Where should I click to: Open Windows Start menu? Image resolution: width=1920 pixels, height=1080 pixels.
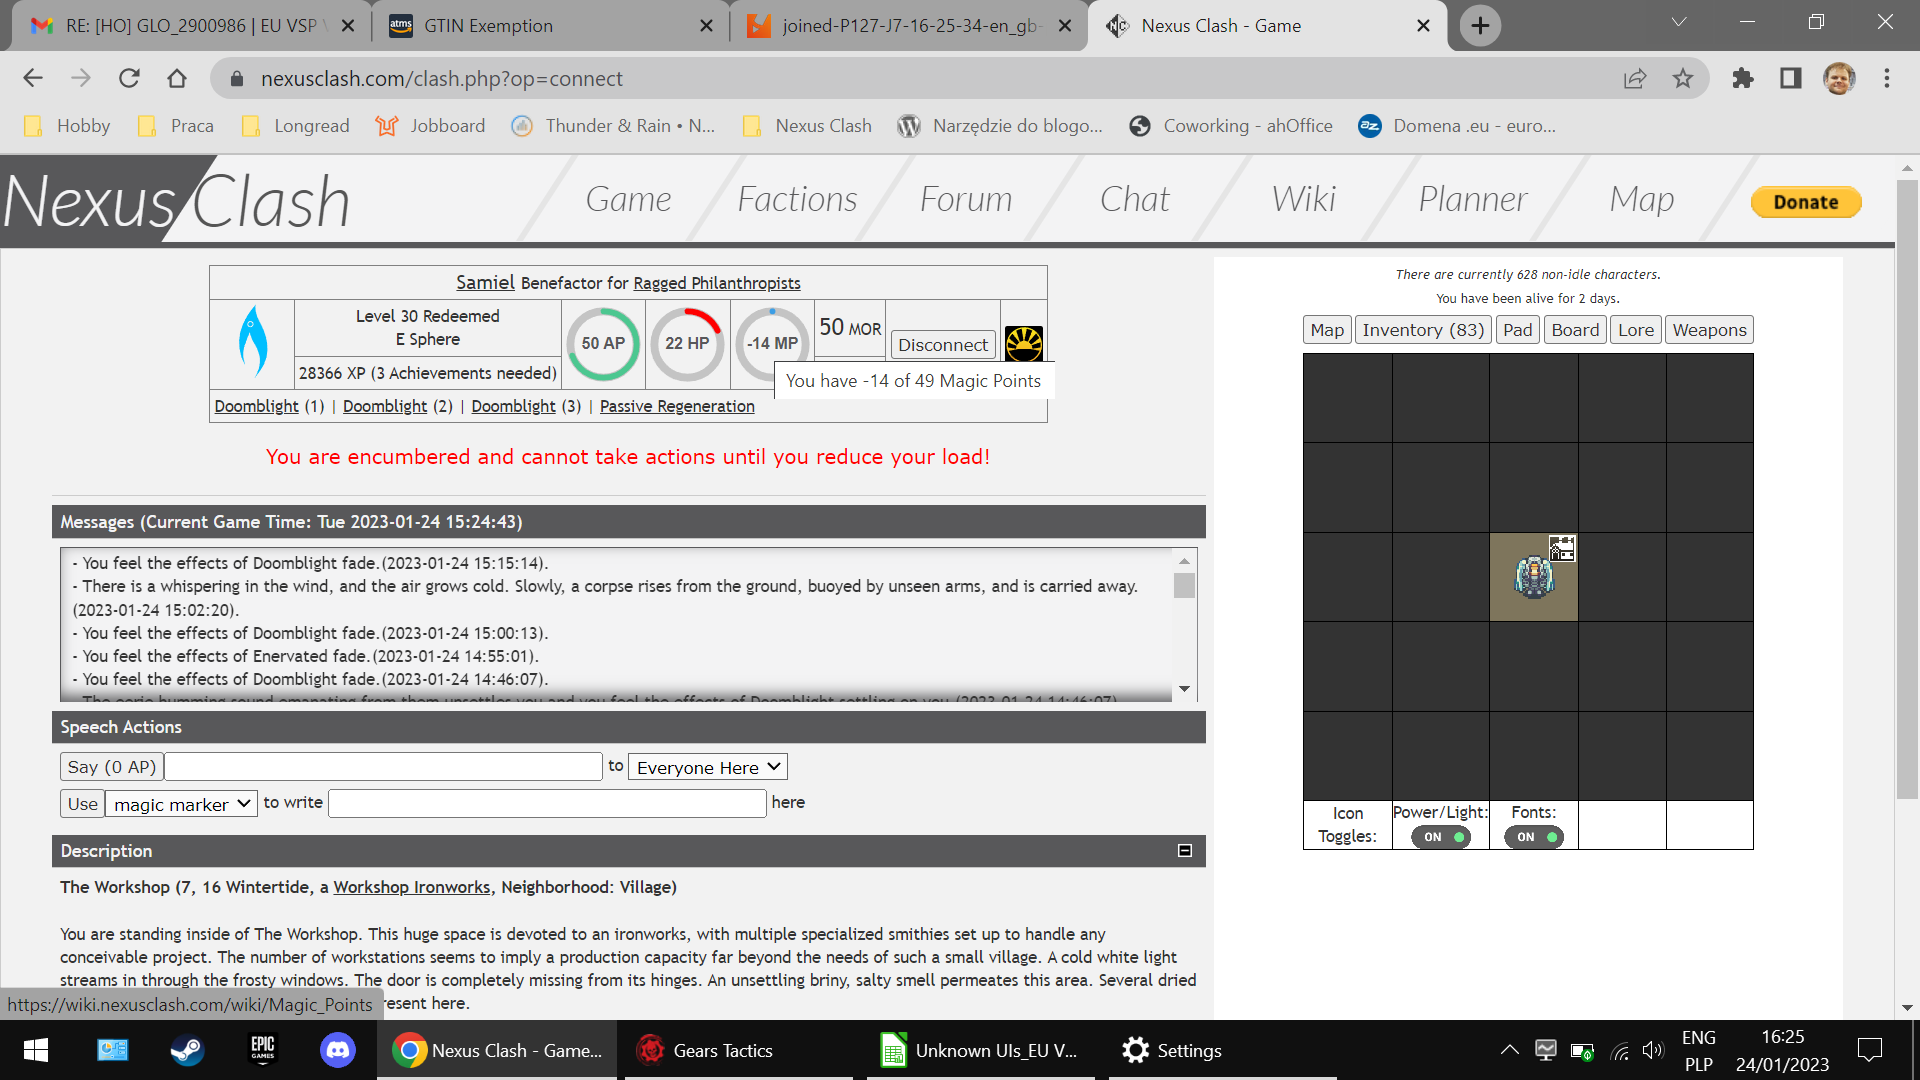[x=36, y=1050]
